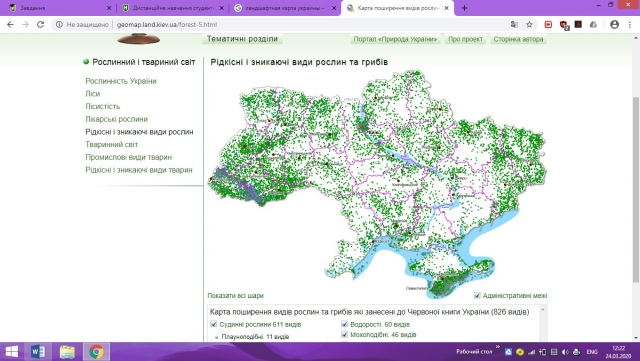The image size is (640, 361).
Task: Open the dark red-letter extension icon
Action: (578, 25)
